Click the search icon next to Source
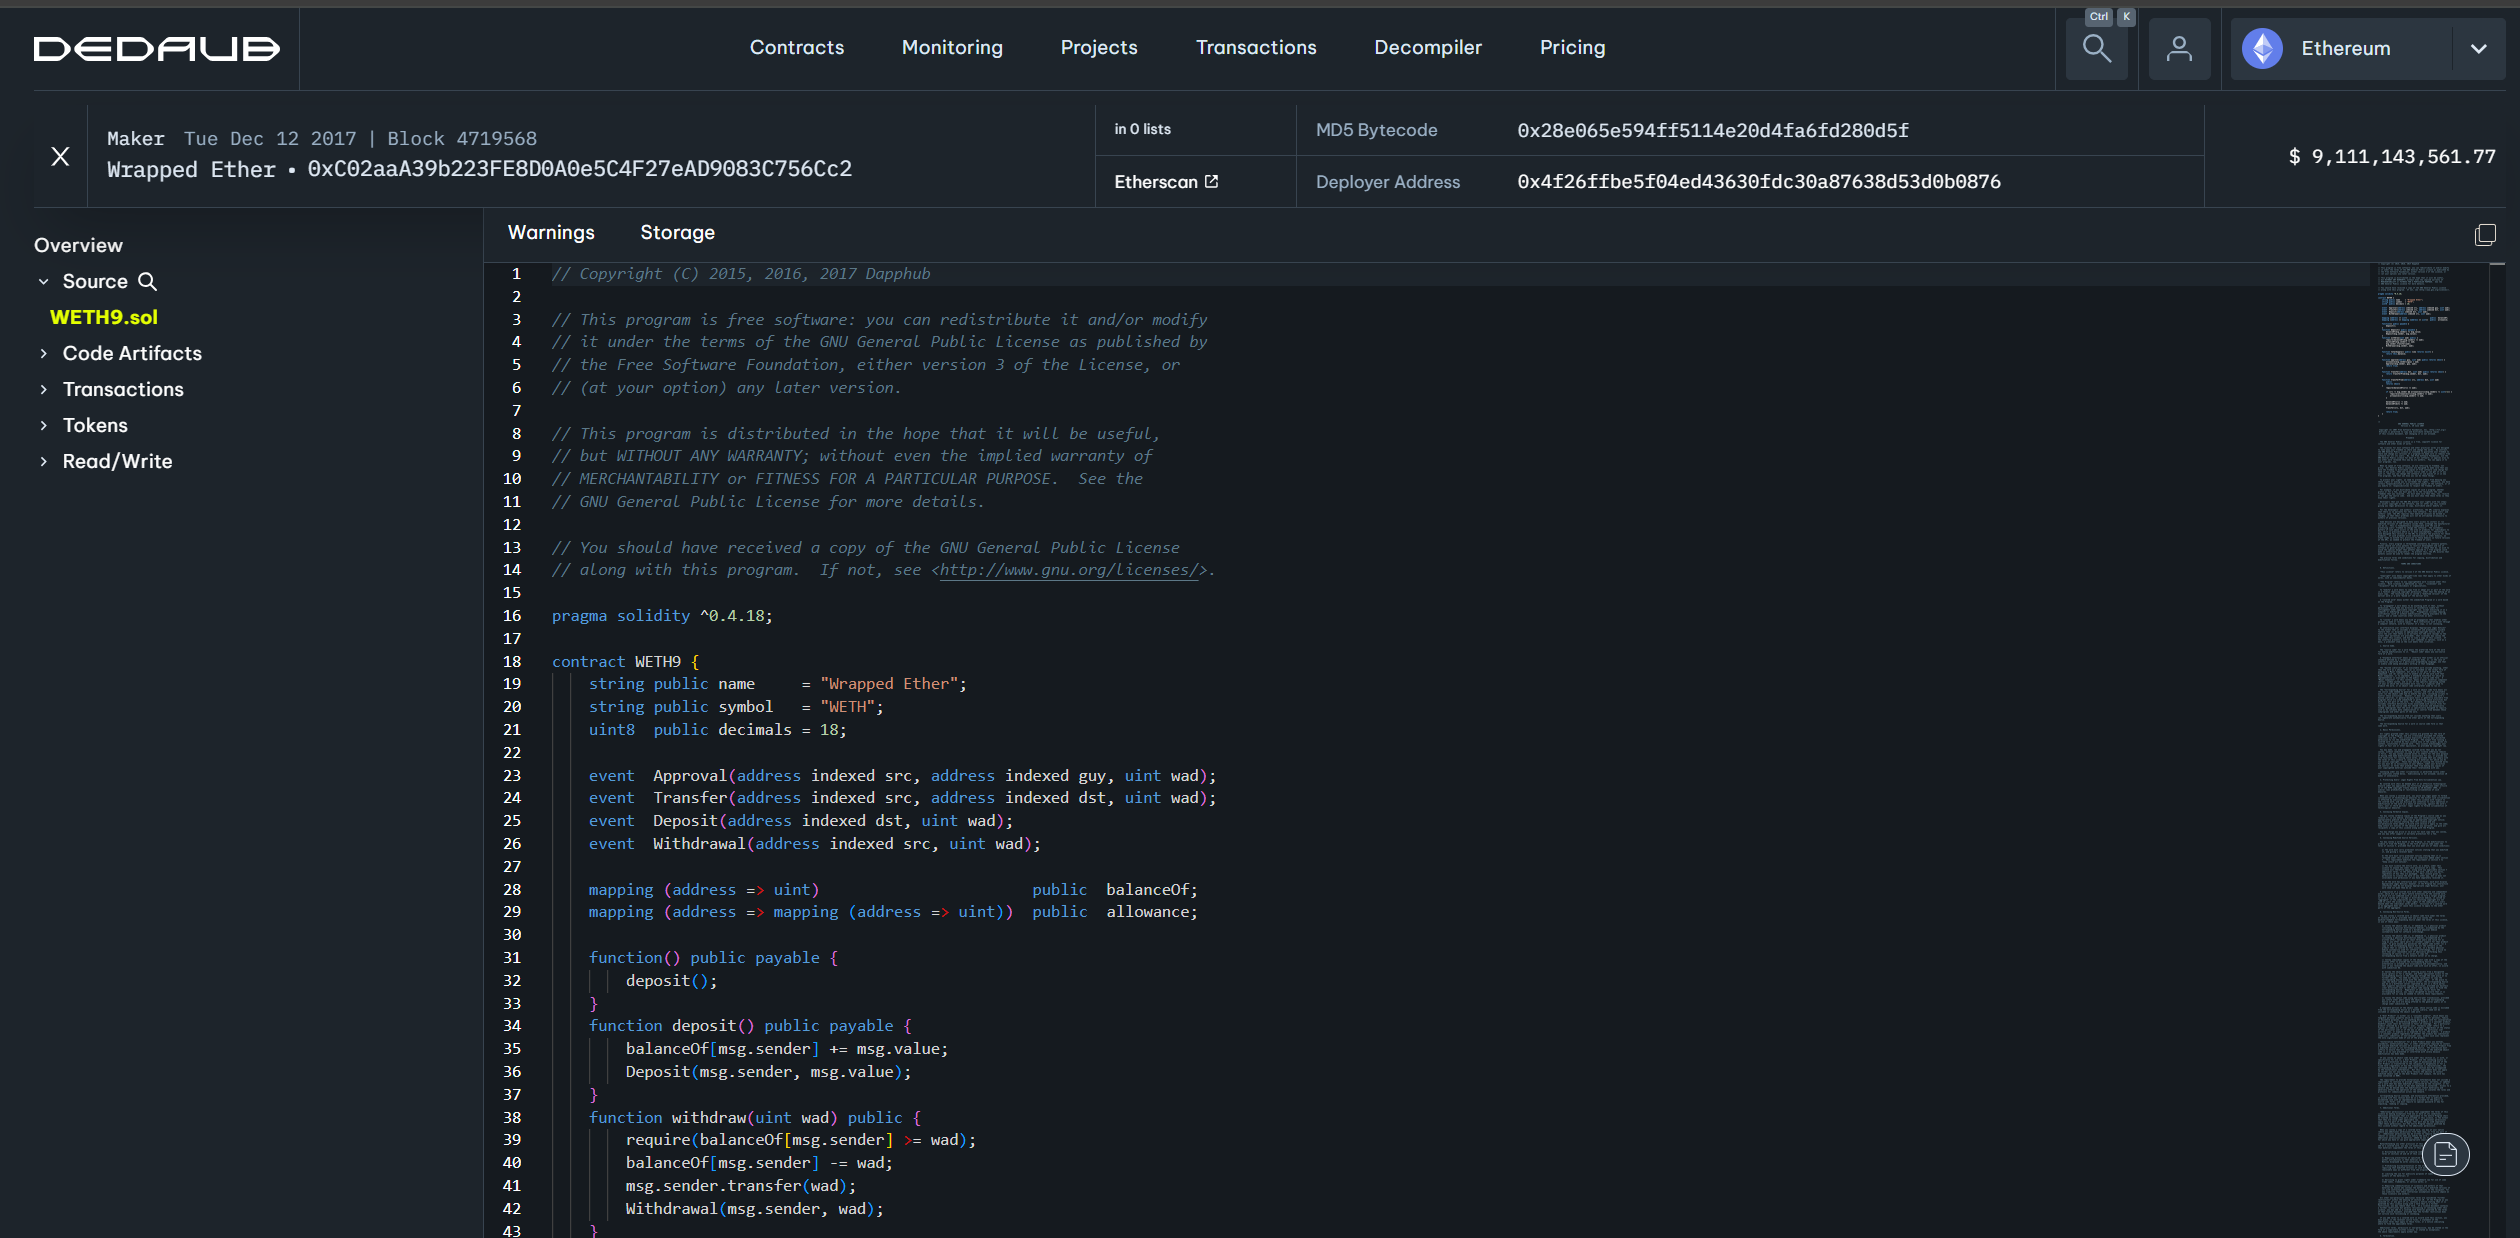Image resolution: width=2520 pixels, height=1238 pixels. pyautogui.click(x=147, y=281)
